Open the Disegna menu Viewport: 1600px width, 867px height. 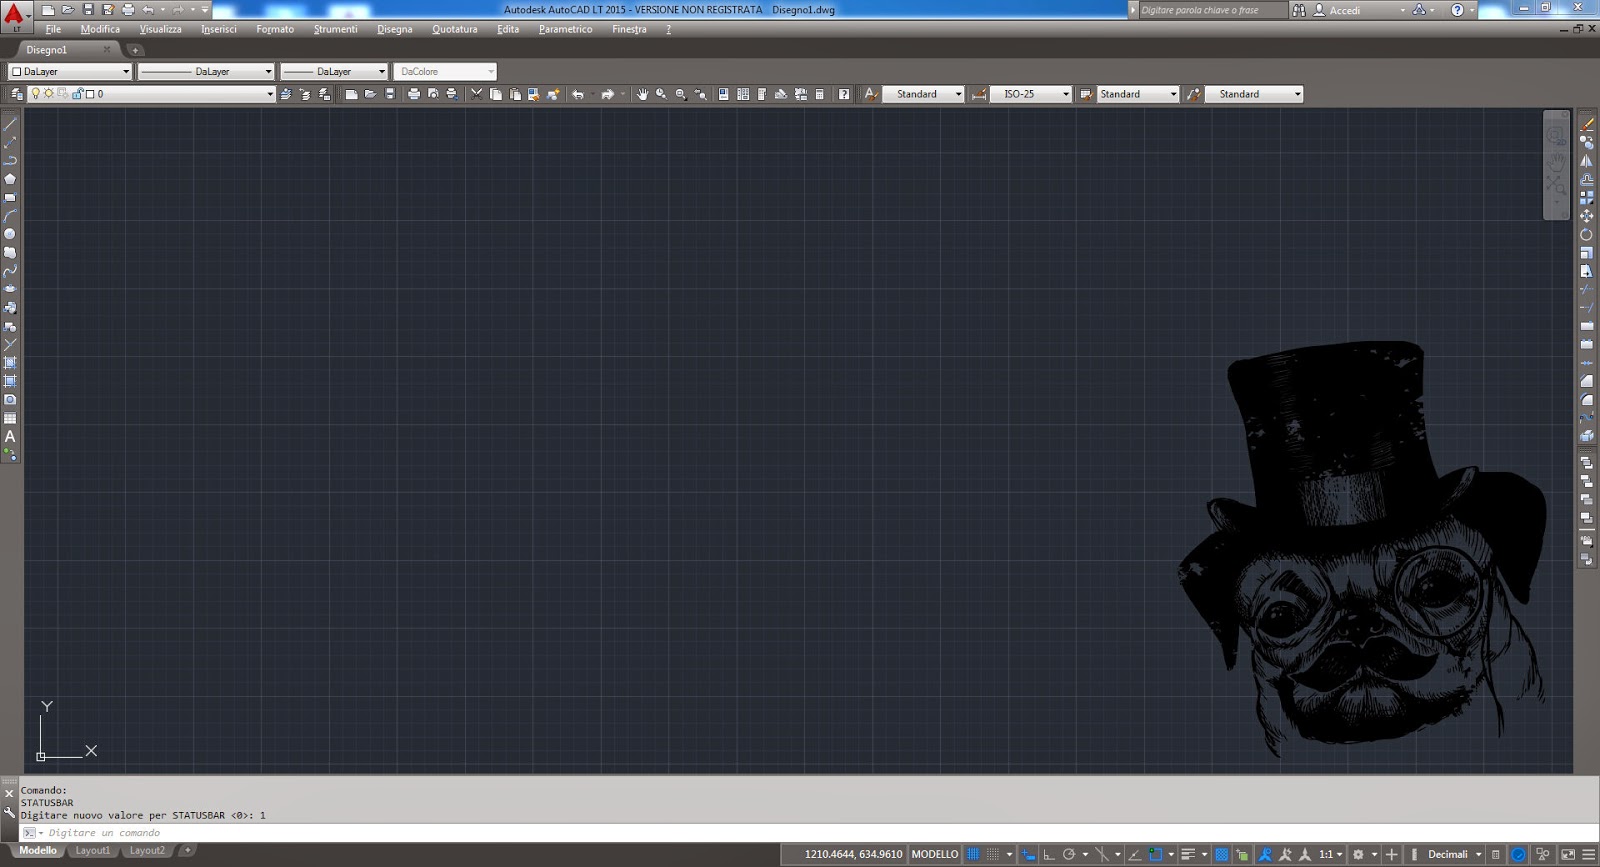coord(395,29)
